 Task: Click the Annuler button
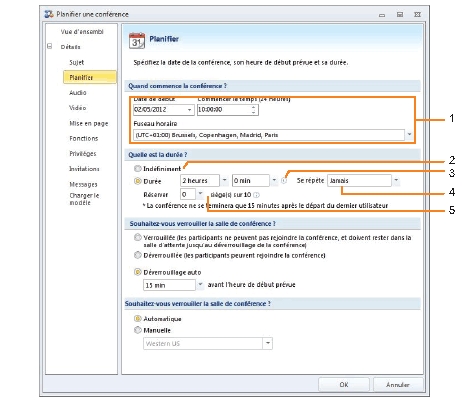(x=398, y=385)
